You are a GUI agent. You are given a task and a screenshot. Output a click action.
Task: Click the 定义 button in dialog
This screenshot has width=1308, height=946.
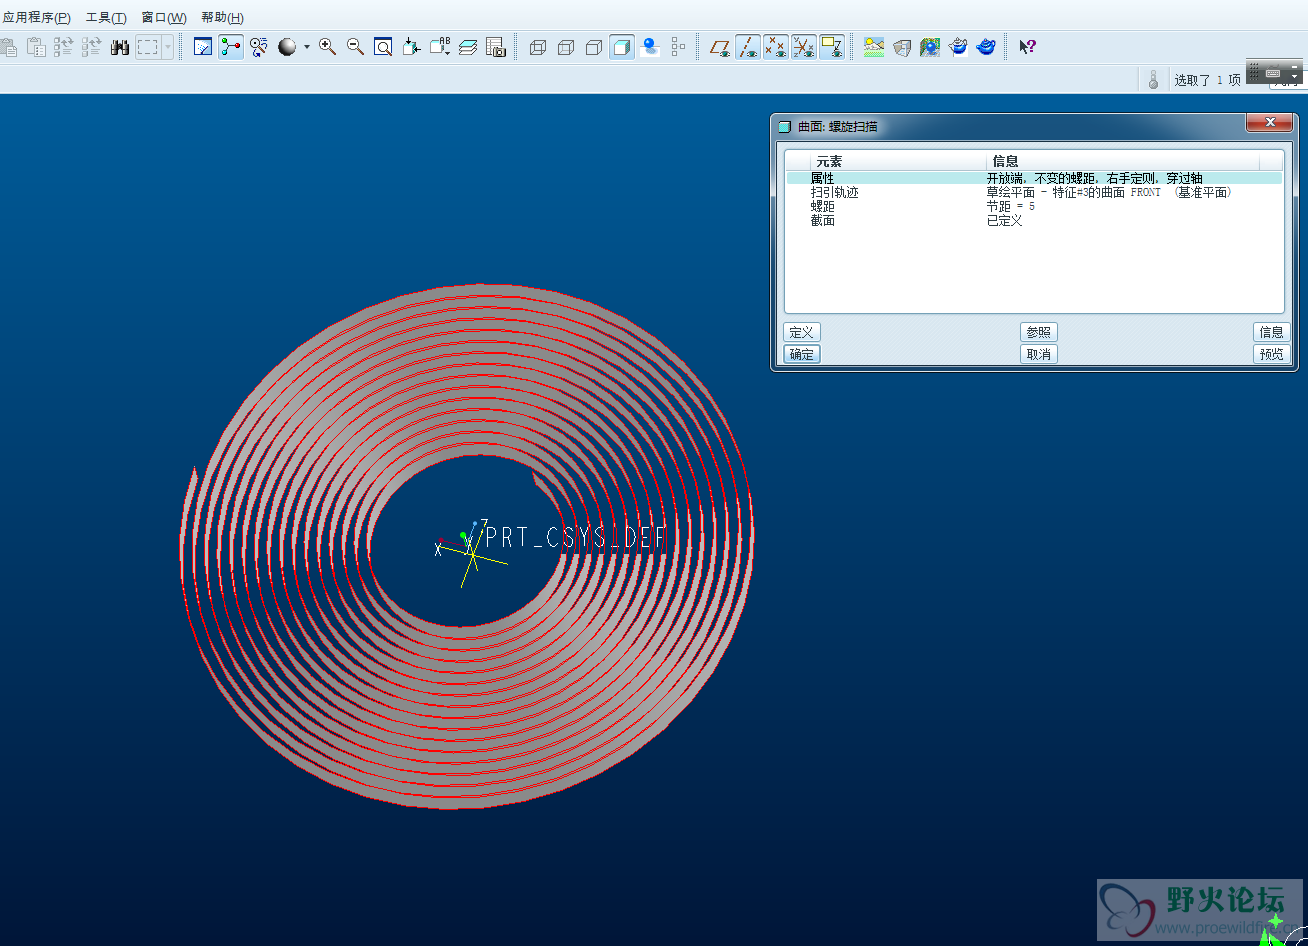pyautogui.click(x=802, y=332)
